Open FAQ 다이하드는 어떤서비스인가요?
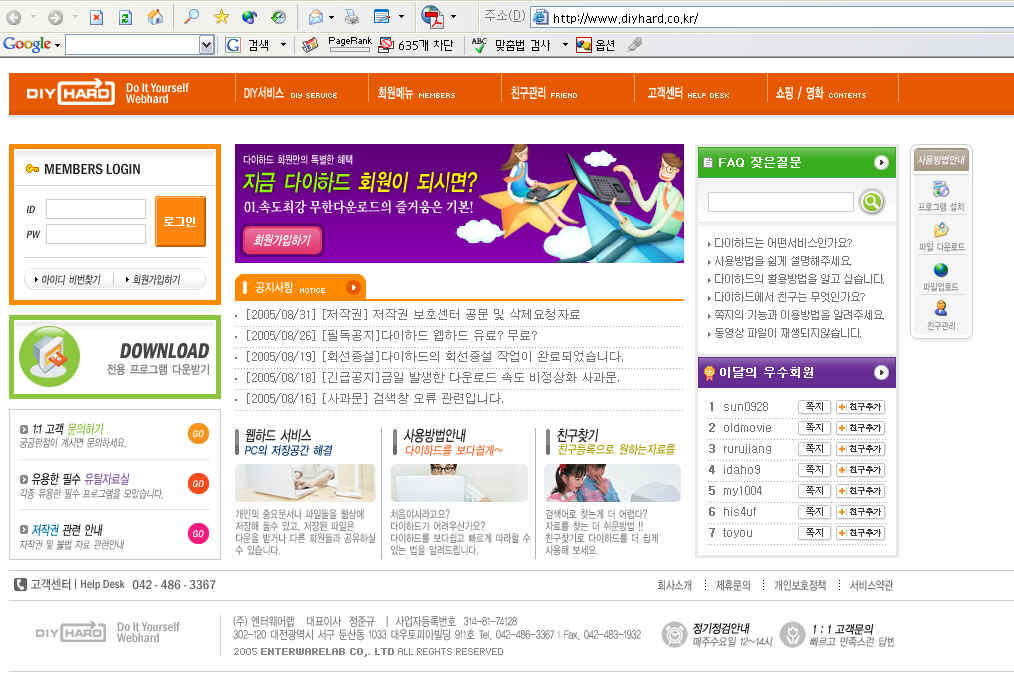This screenshot has height=680, width=1014. [783, 243]
